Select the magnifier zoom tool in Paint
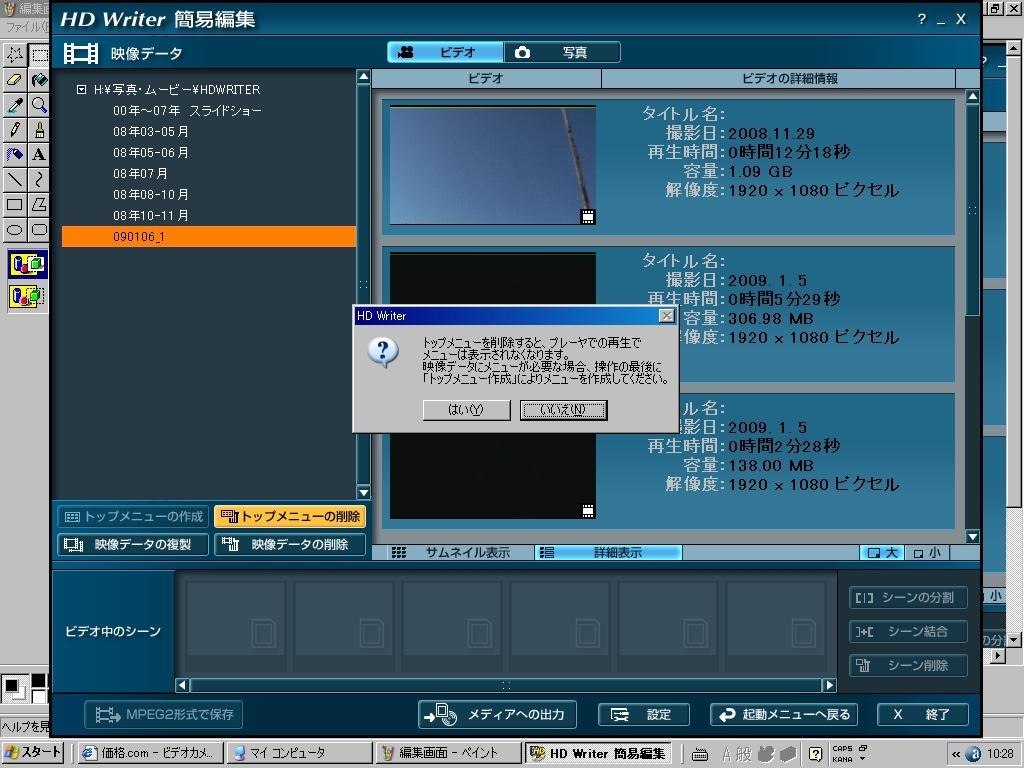Viewport: 1024px width, 768px height. pos(39,104)
